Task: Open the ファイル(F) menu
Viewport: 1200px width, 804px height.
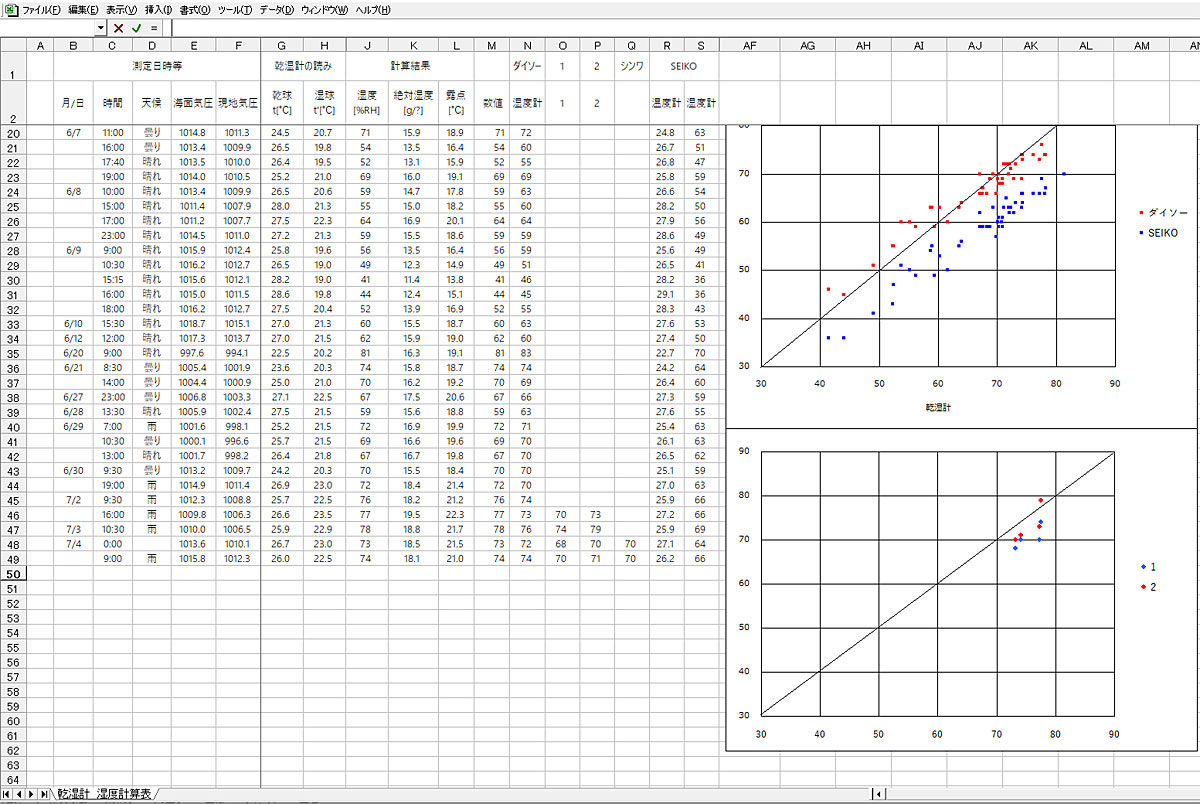Action: pos(41,9)
